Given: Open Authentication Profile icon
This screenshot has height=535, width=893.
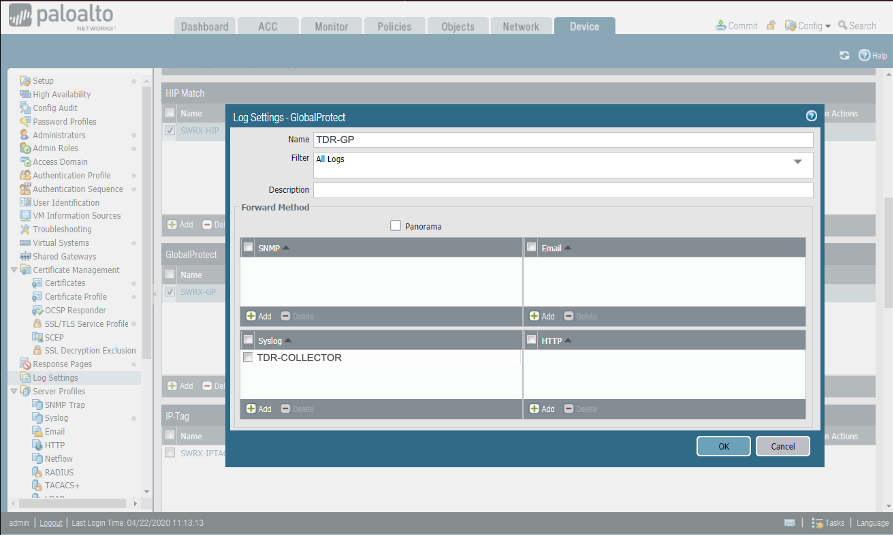Looking at the screenshot, I should click(25, 175).
